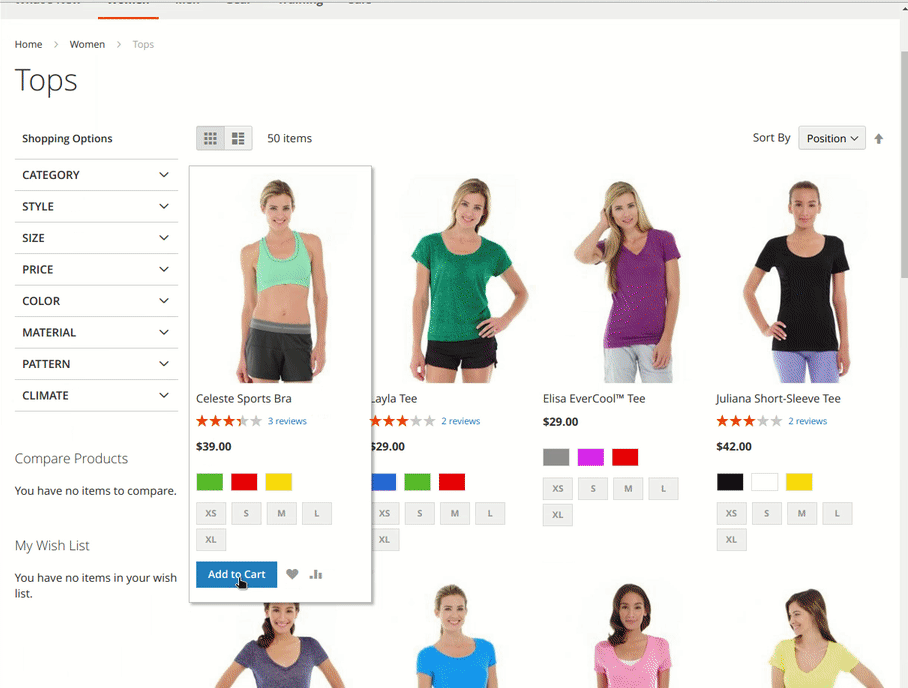
Task: Select blue color for Layla Tee
Action: point(384,482)
